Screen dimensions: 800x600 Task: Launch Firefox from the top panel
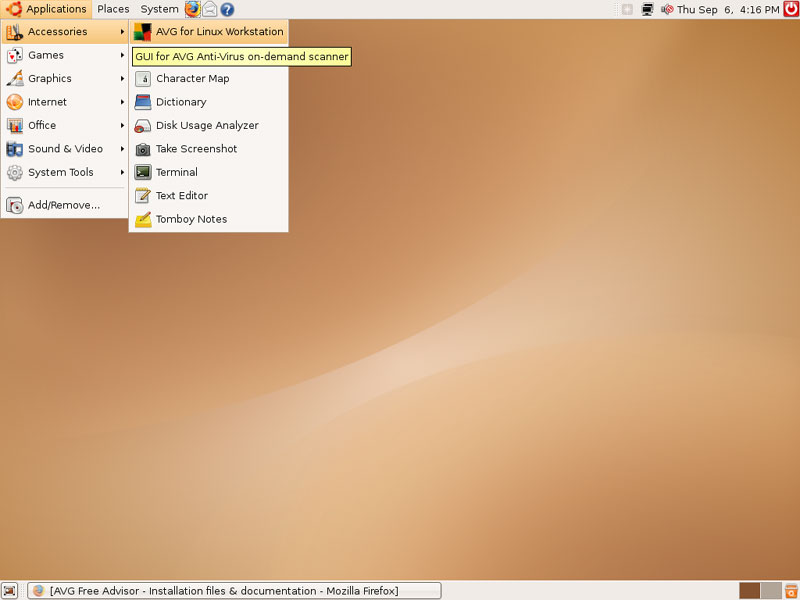click(x=192, y=9)
